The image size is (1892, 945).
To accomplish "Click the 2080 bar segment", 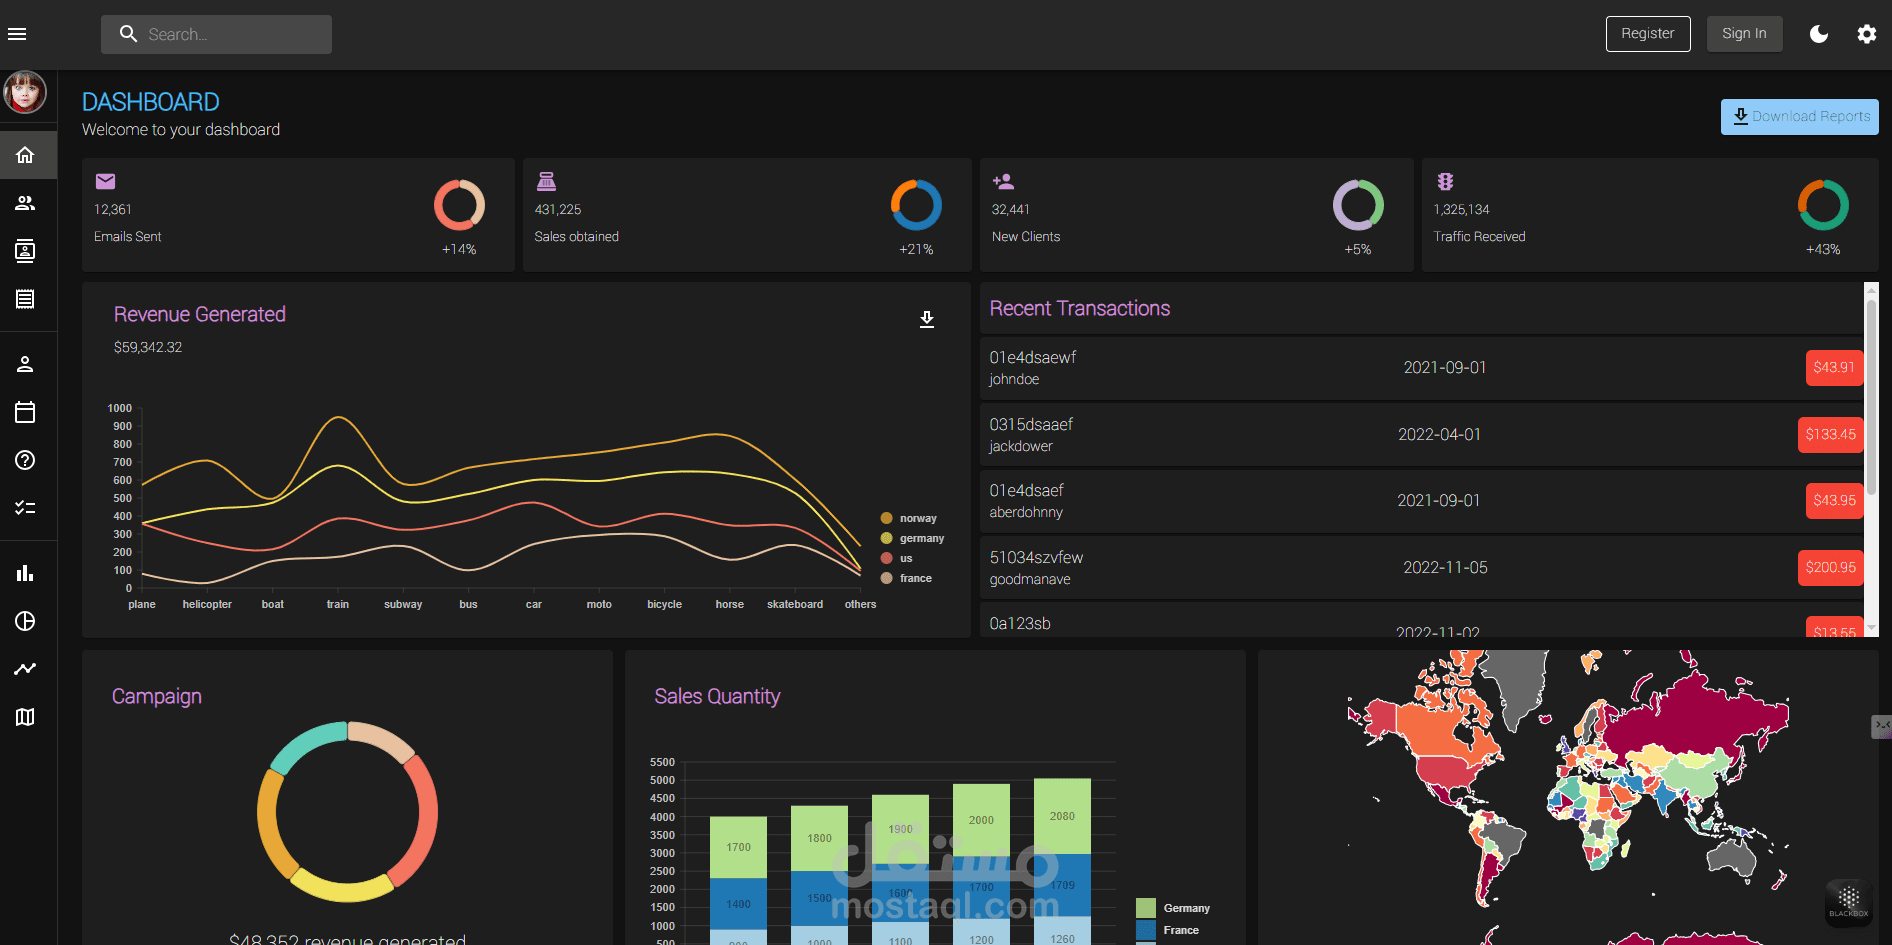I will [1062, 816].
